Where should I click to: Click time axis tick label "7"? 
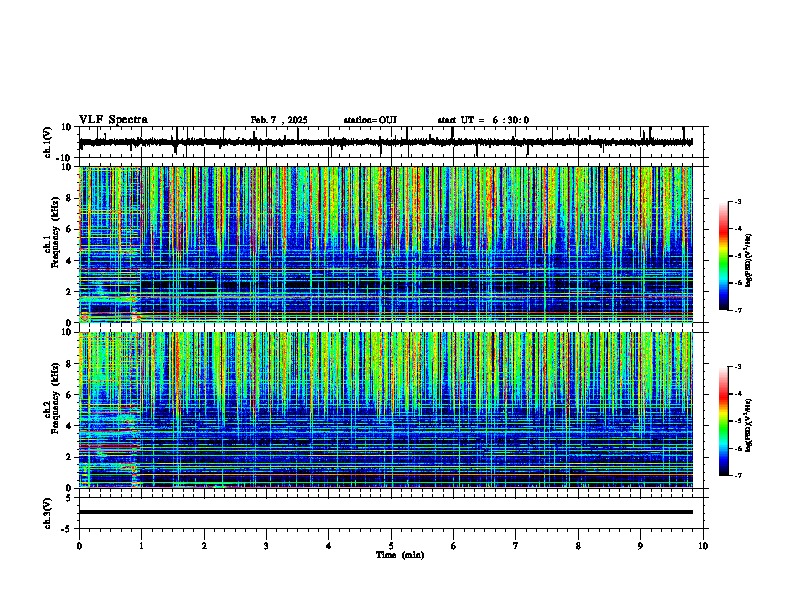pyautogui.click(x=516, y=546)
